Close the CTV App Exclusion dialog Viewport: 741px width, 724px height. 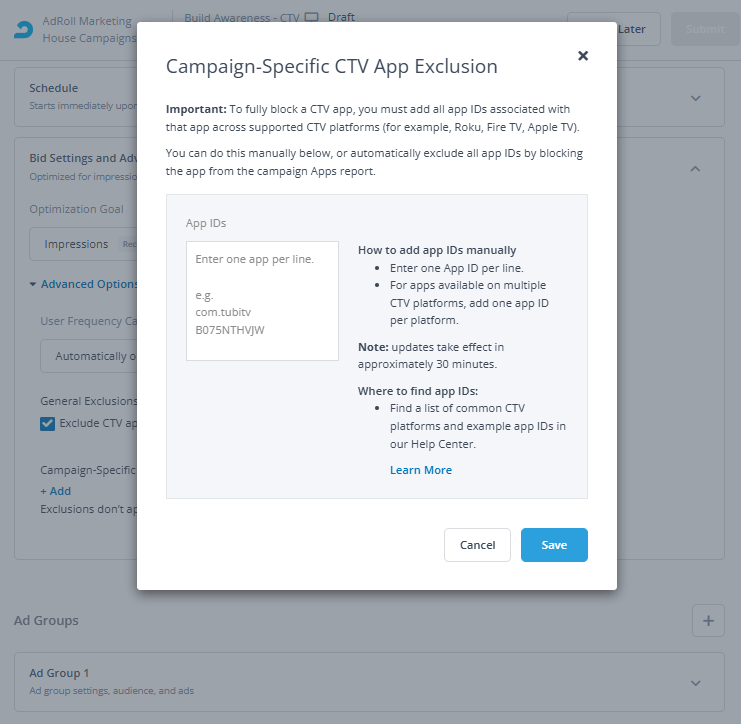pos(583,56)
